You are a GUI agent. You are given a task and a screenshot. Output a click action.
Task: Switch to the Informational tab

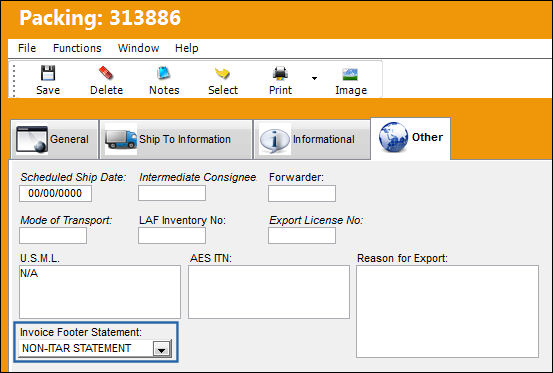point(312,140)
